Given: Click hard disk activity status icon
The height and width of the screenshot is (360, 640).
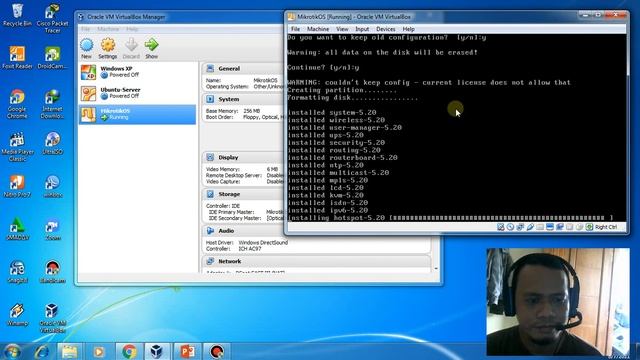Looking at the screenshot, I should [x=500, y=227].
